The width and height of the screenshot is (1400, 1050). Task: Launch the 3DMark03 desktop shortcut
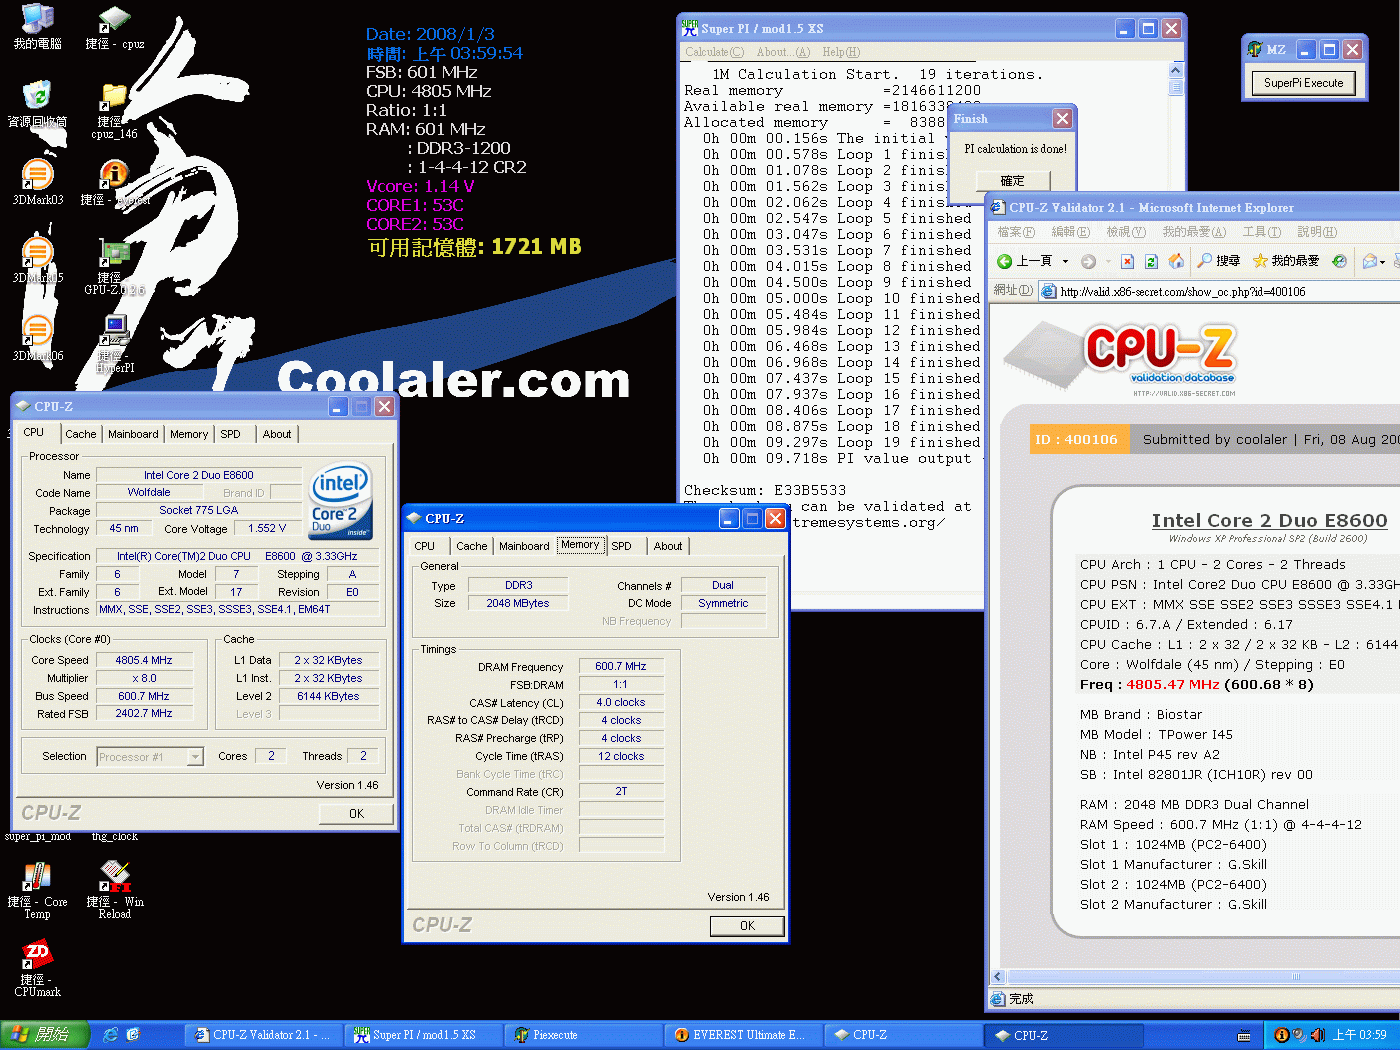click(x=37, y=182)
